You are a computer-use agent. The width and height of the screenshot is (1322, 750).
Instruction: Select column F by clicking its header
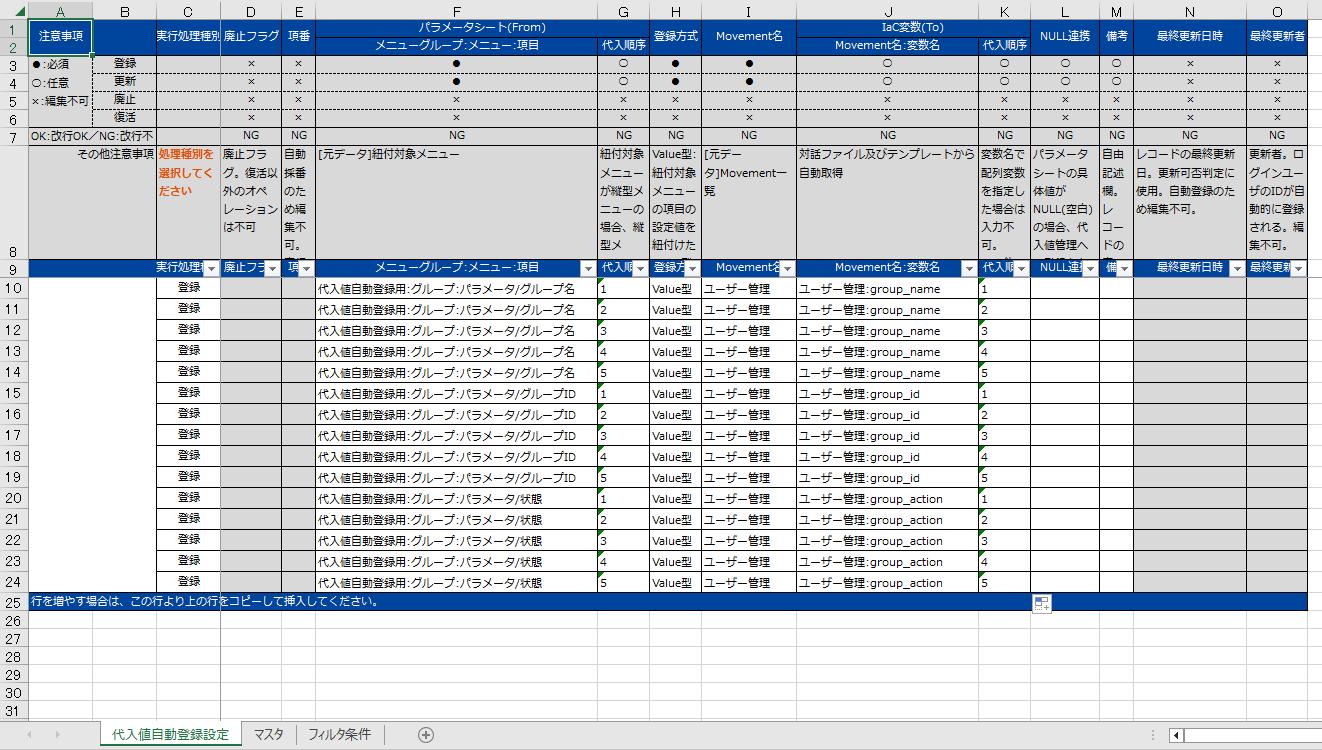point(456,11)
